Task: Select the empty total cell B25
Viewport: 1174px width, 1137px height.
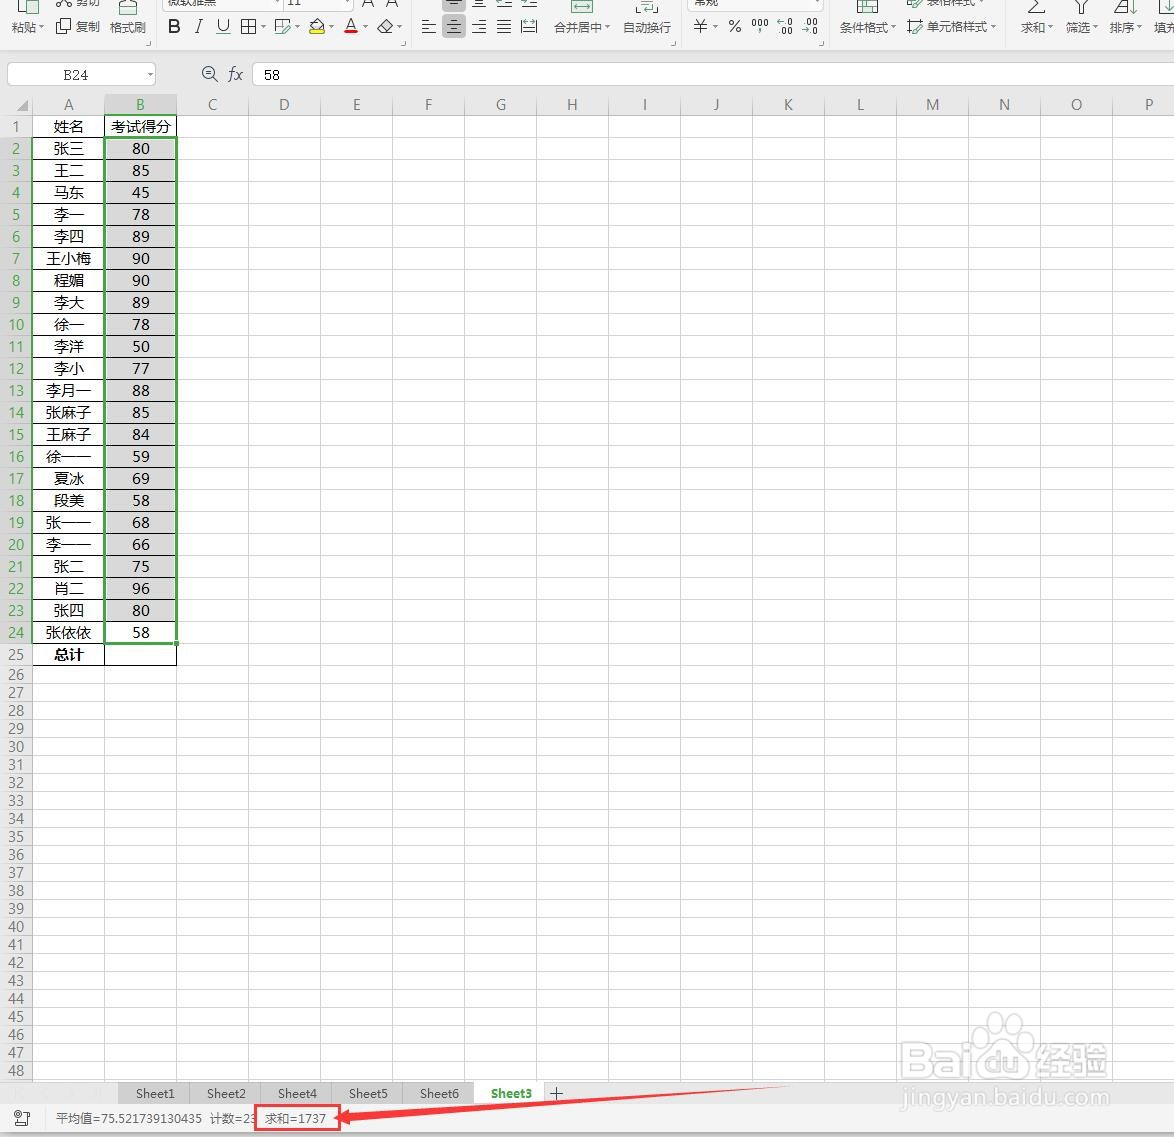Action: (141, 655)
